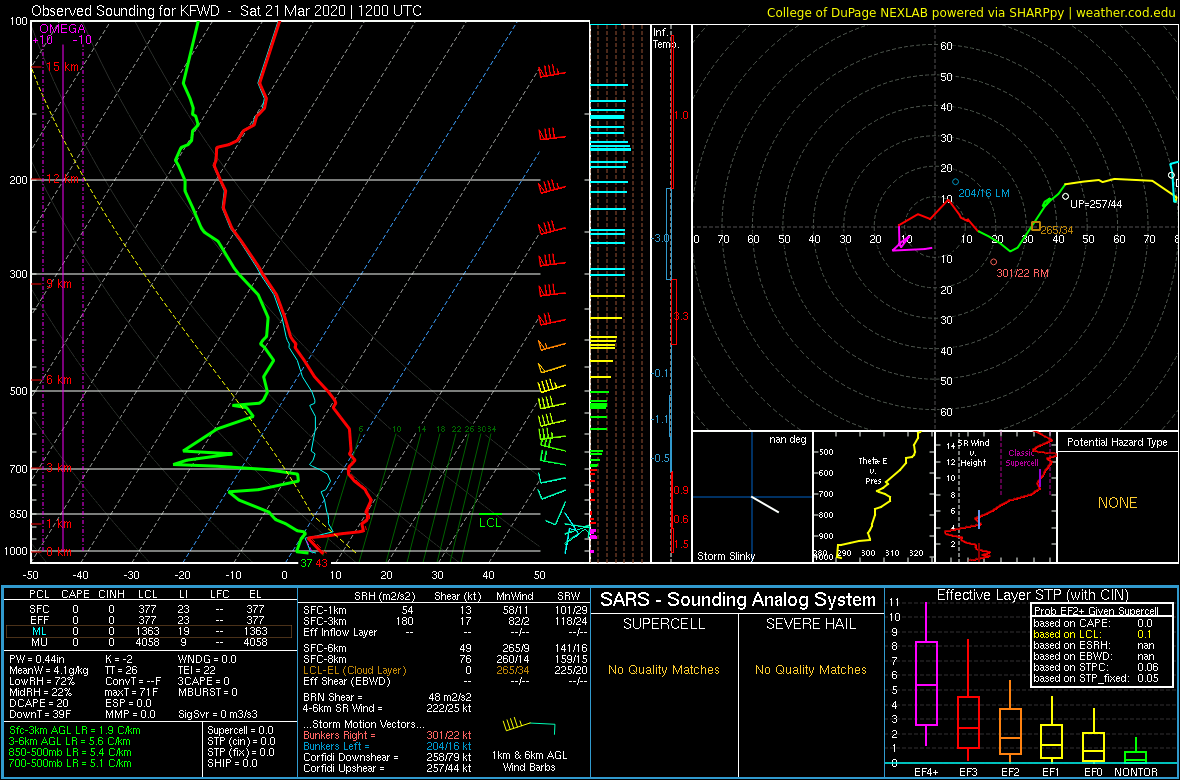Click the Observed Sounding for KFWD title
The width and height of the screenshot is (1180, 780).
[227, 11]
